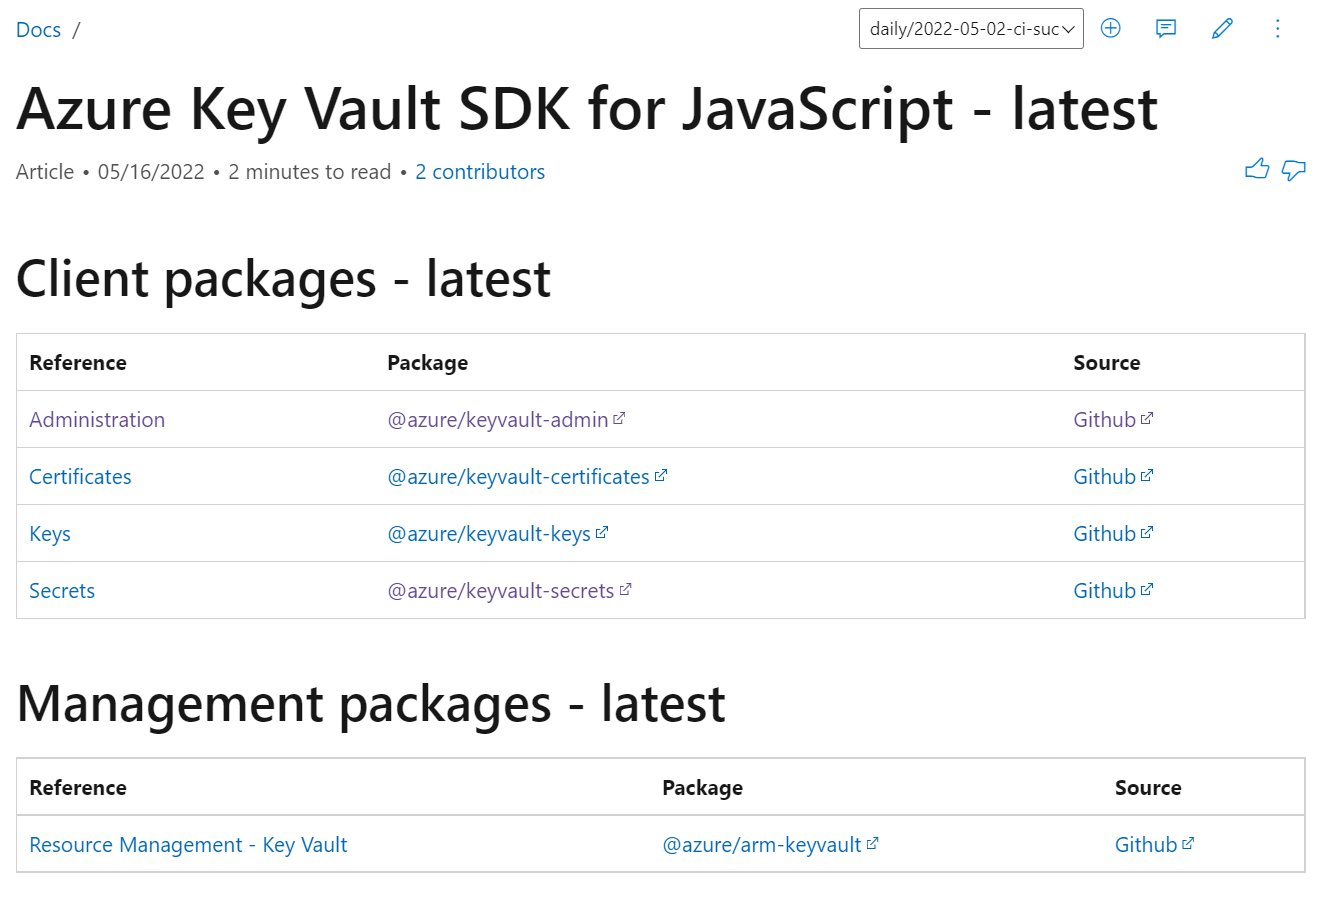Open the Keys reference link

click(x=50, y=534)
